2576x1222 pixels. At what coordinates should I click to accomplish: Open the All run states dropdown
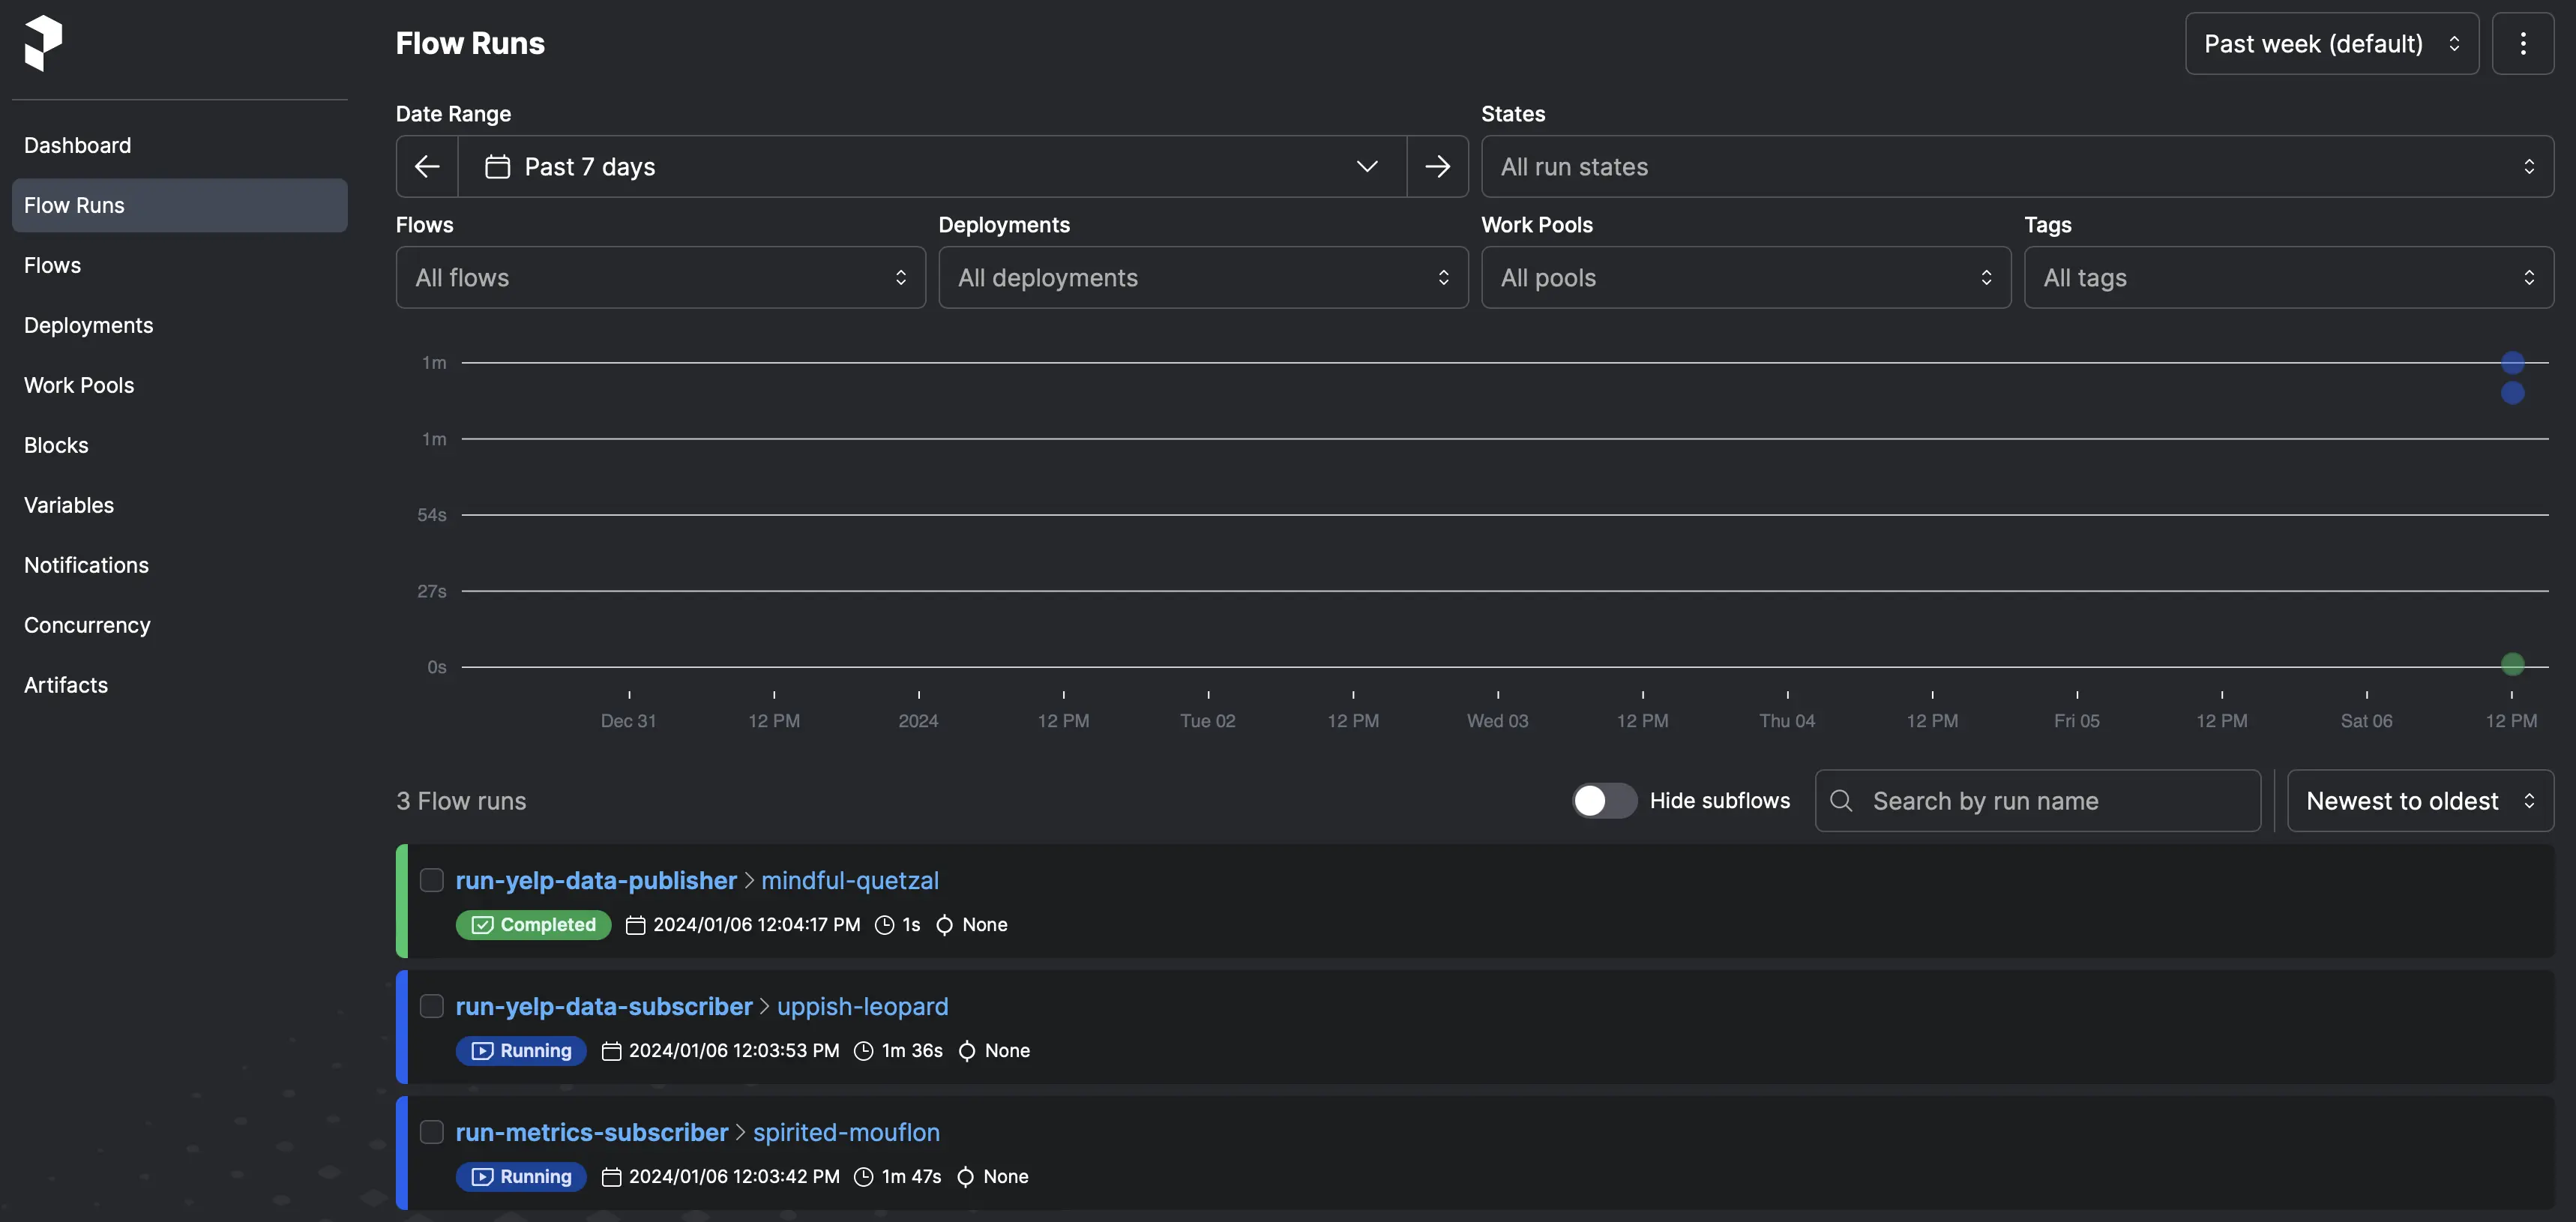click(x=2017, y=166)
